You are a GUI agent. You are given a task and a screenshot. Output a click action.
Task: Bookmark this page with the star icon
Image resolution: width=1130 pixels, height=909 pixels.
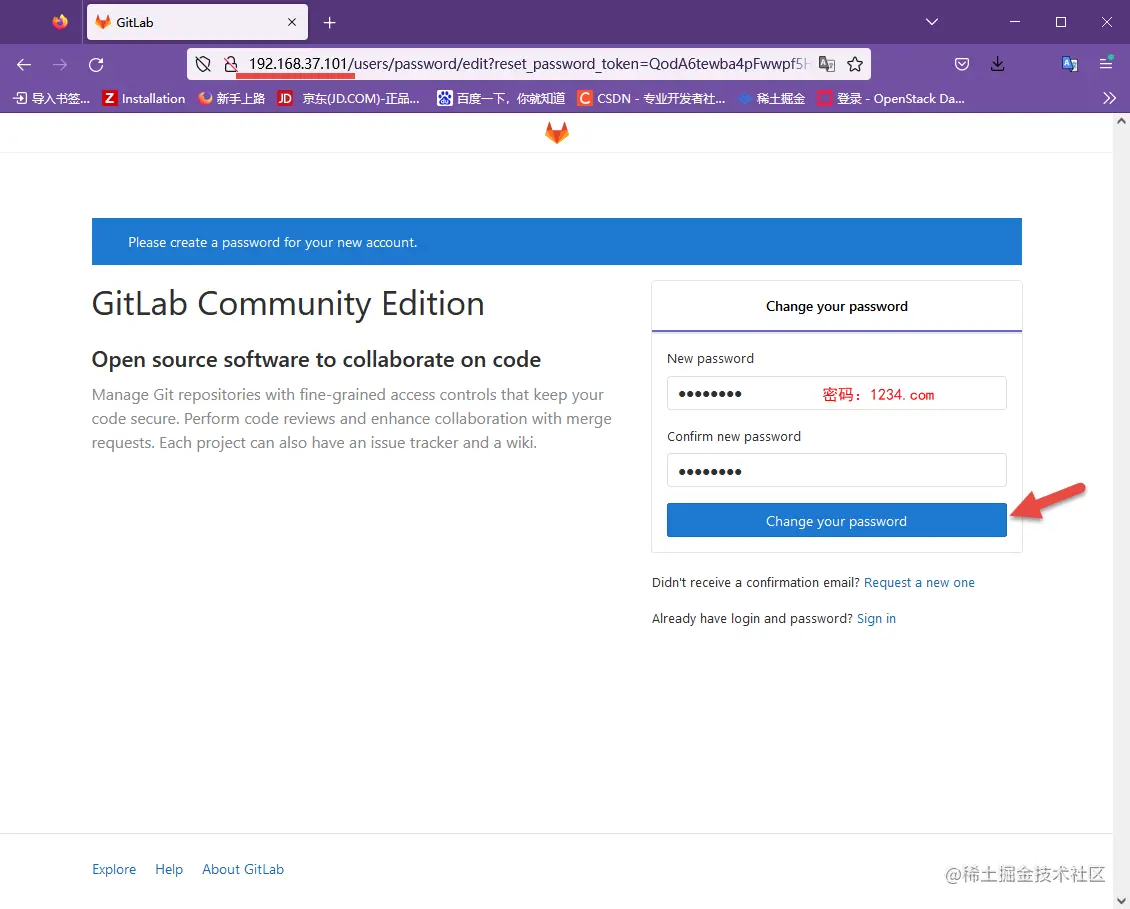click(x=855, y=64)
